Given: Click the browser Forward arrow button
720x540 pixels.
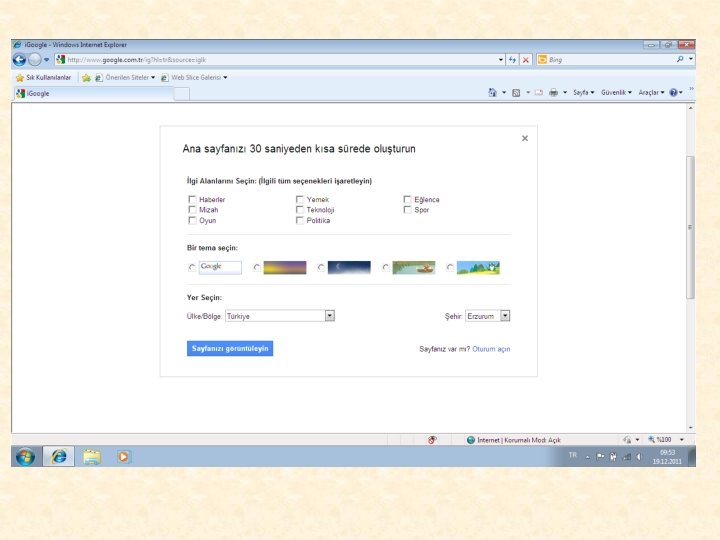Looking at the screenshot, I should click(x=34, y=60).
